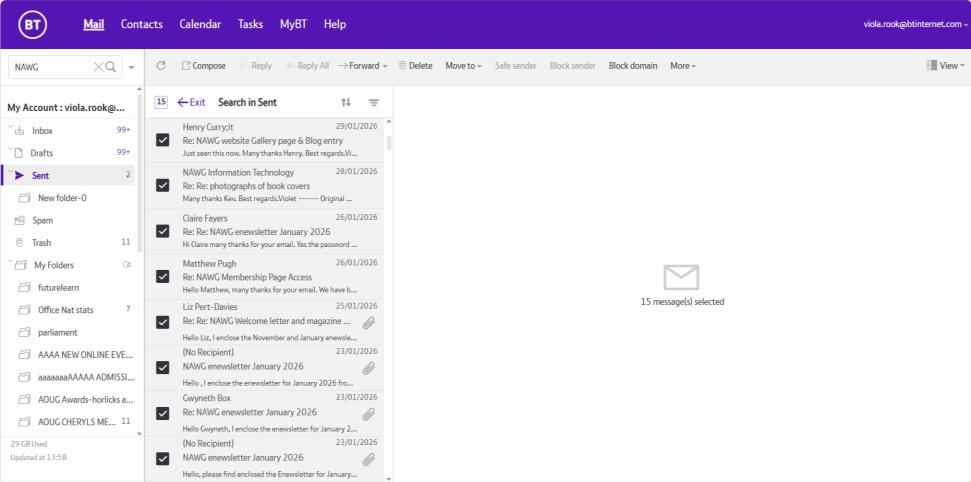This screenshot has width=971, height=482.
Task: Open the Tasks tab
Action: [250, 24]
